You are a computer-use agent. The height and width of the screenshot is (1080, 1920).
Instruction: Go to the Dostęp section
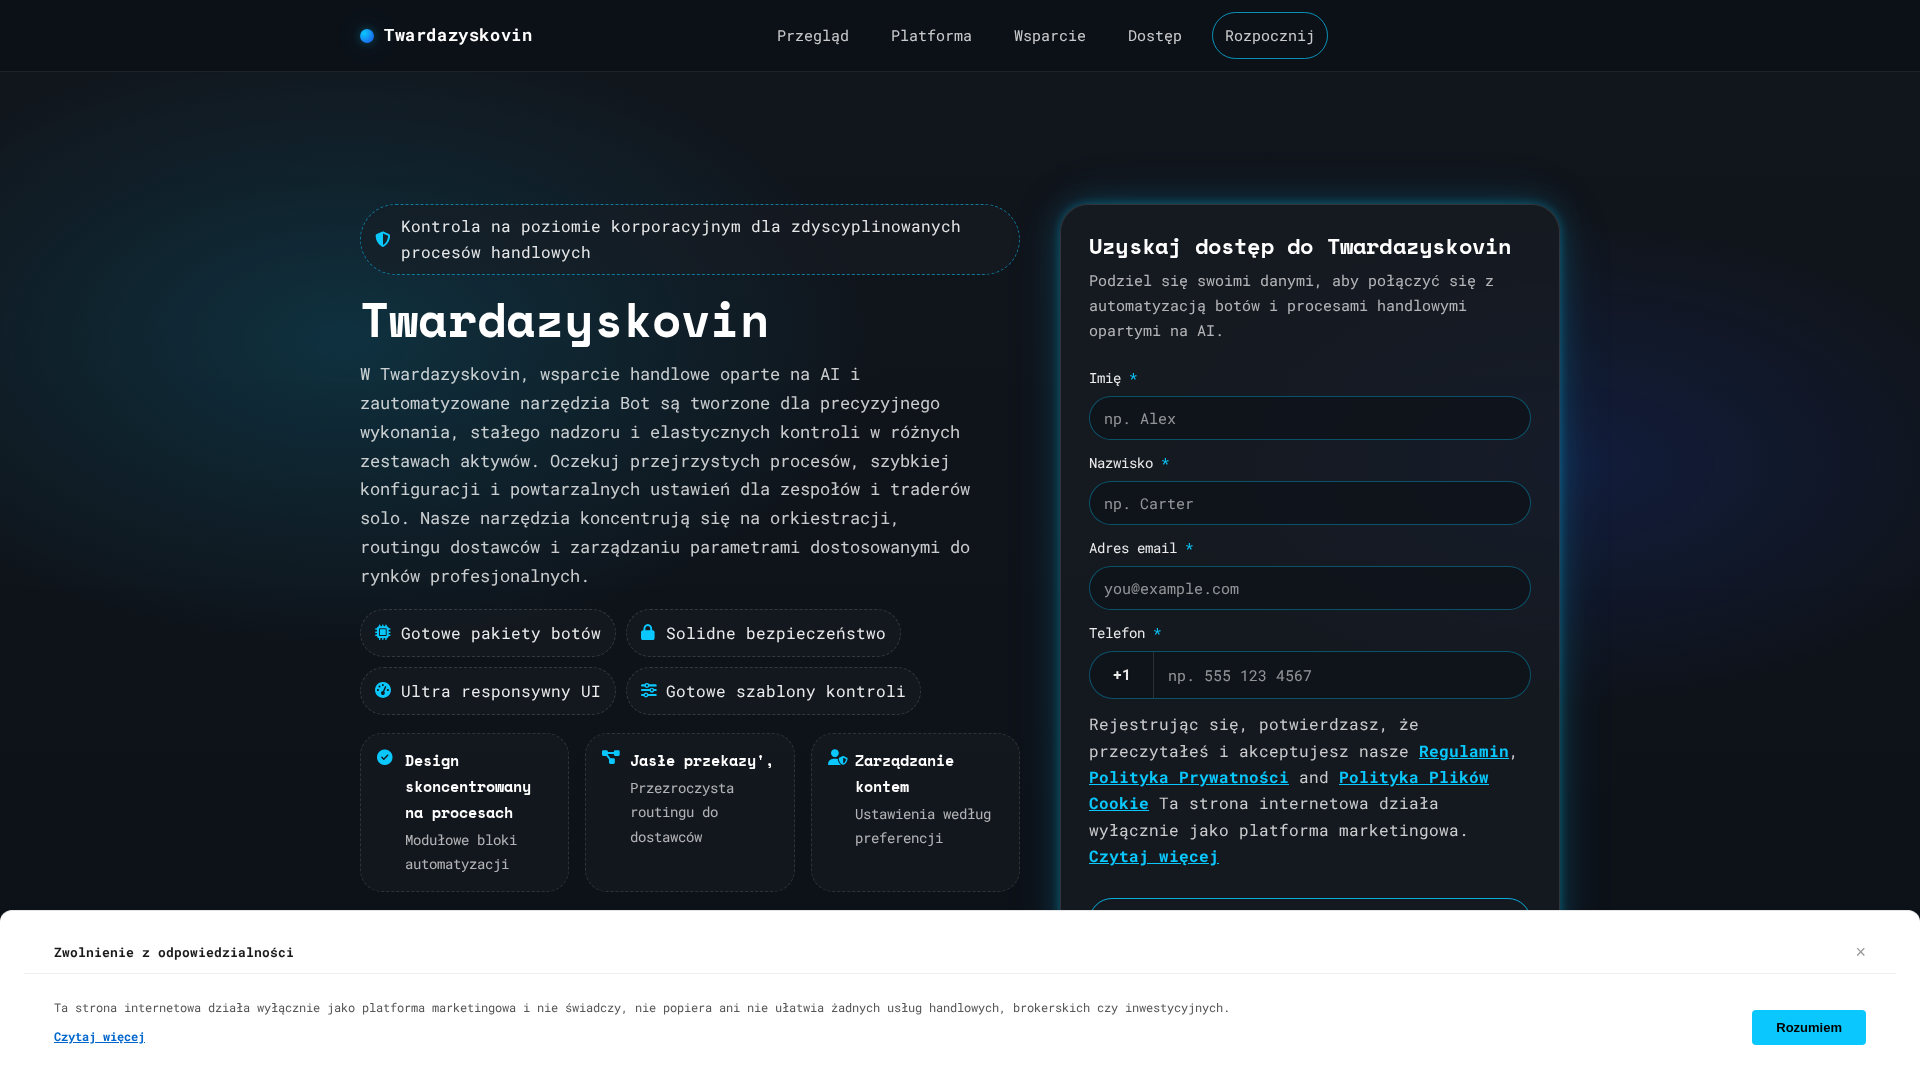[x=1155, y=36]
